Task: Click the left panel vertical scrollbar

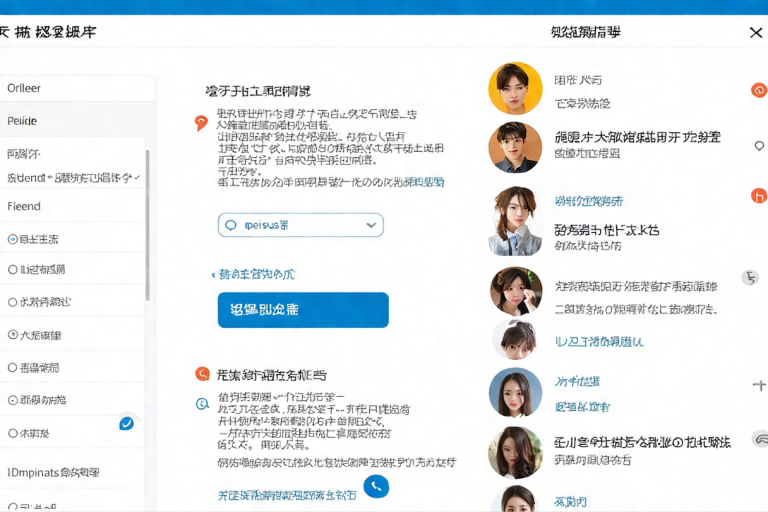Action: click(147, 225)
